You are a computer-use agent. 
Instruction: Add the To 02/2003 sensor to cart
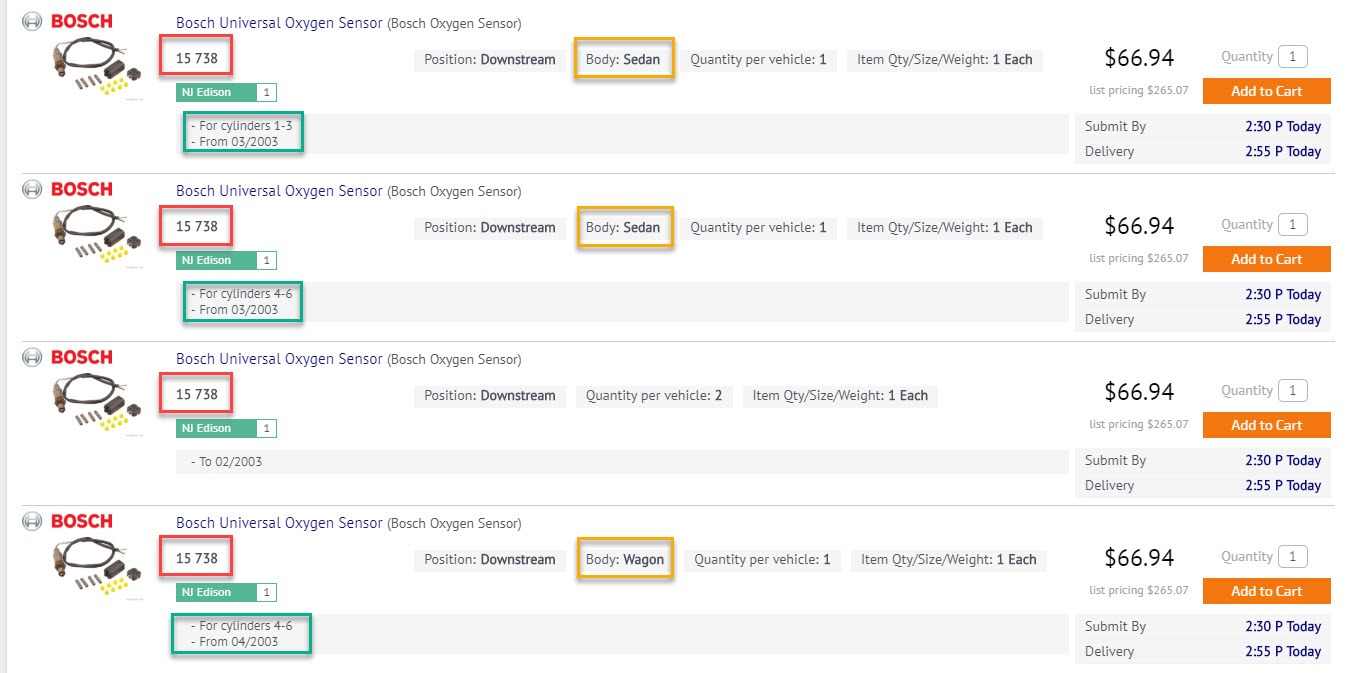point(1266,425)
